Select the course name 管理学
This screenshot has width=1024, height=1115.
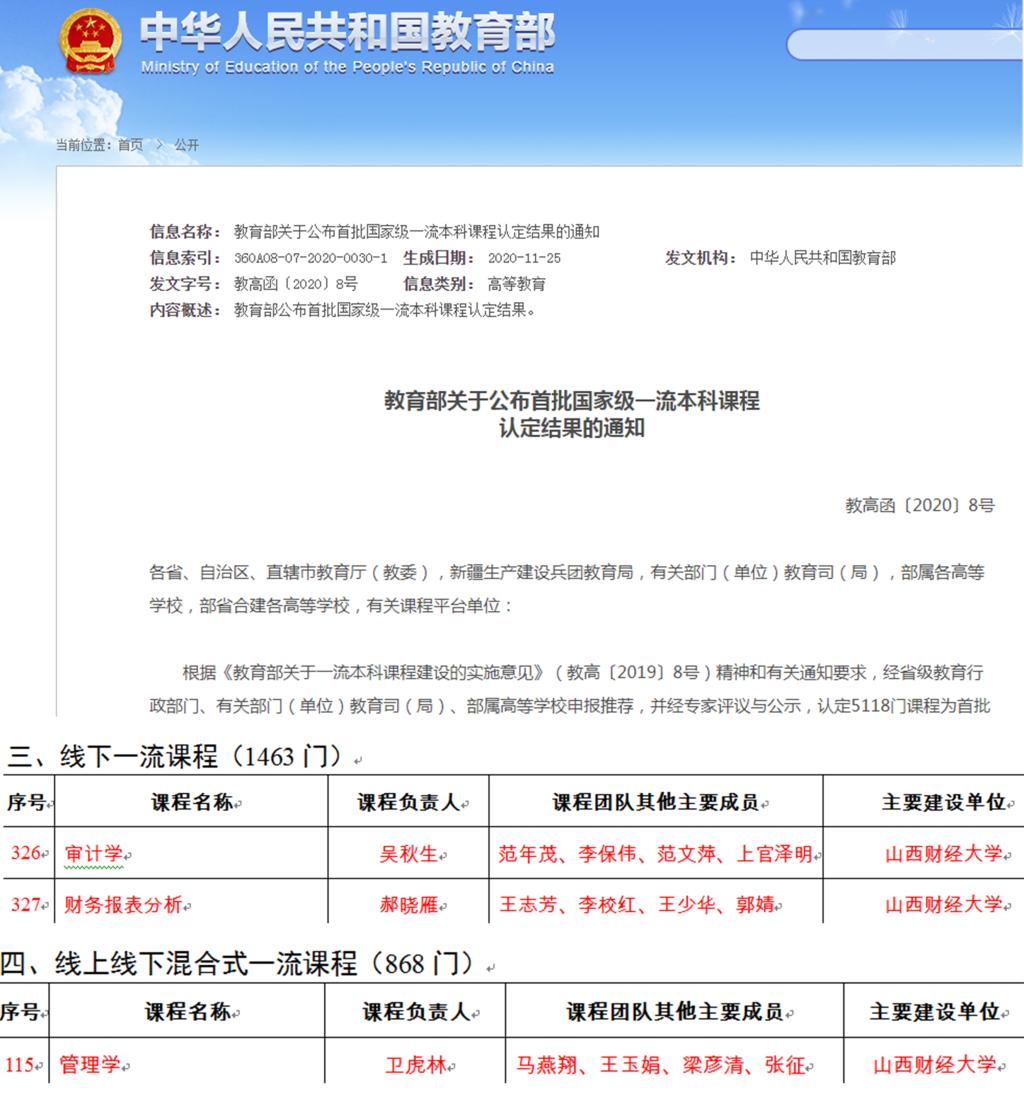point(90,1065)
